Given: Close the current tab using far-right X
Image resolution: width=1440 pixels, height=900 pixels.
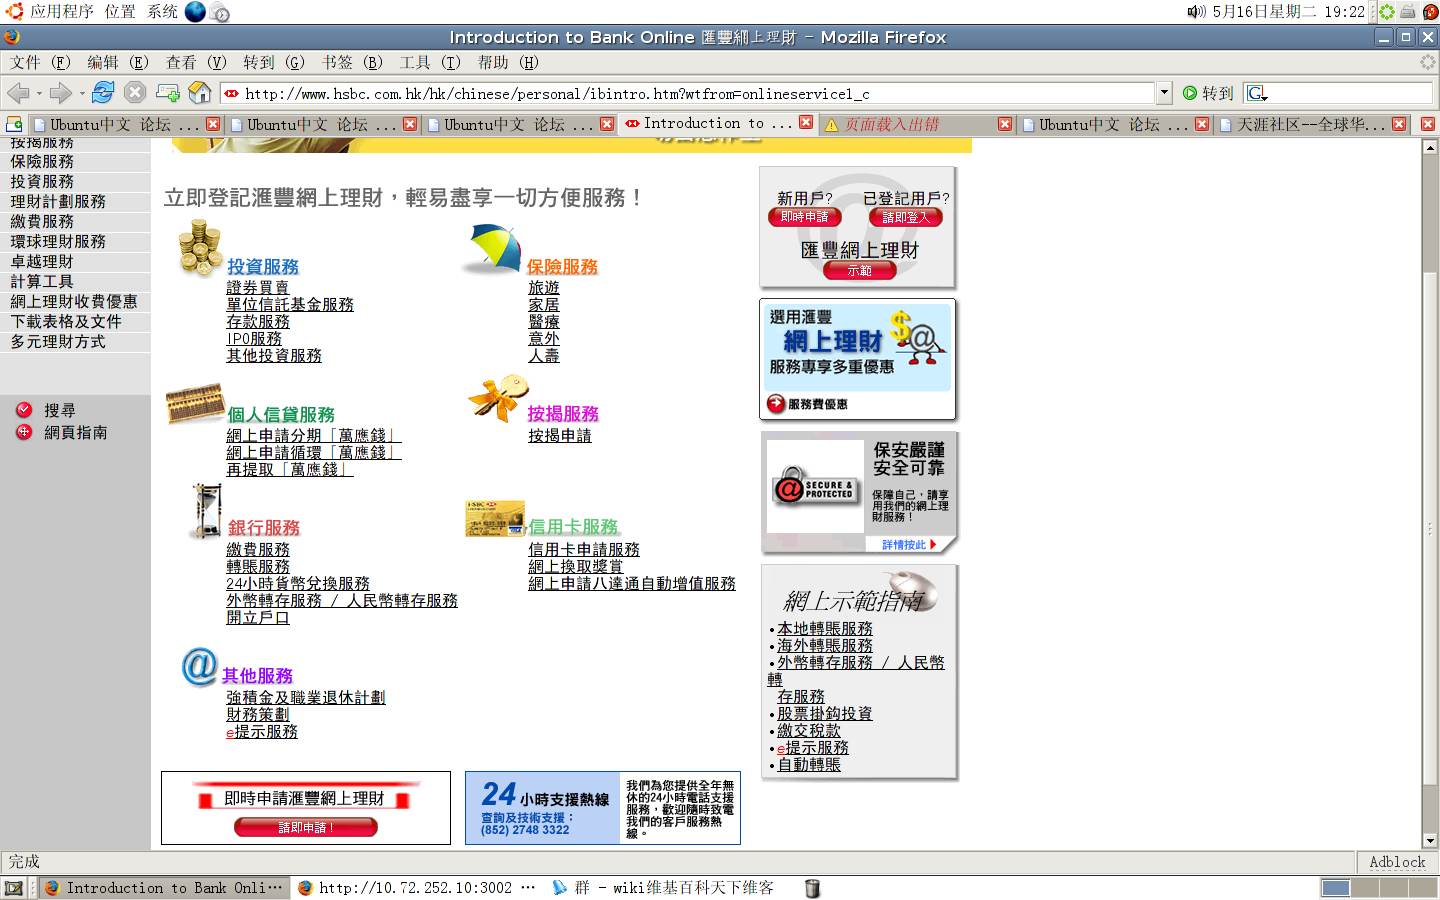Looking at the screenshot, I should (1428, 124).
